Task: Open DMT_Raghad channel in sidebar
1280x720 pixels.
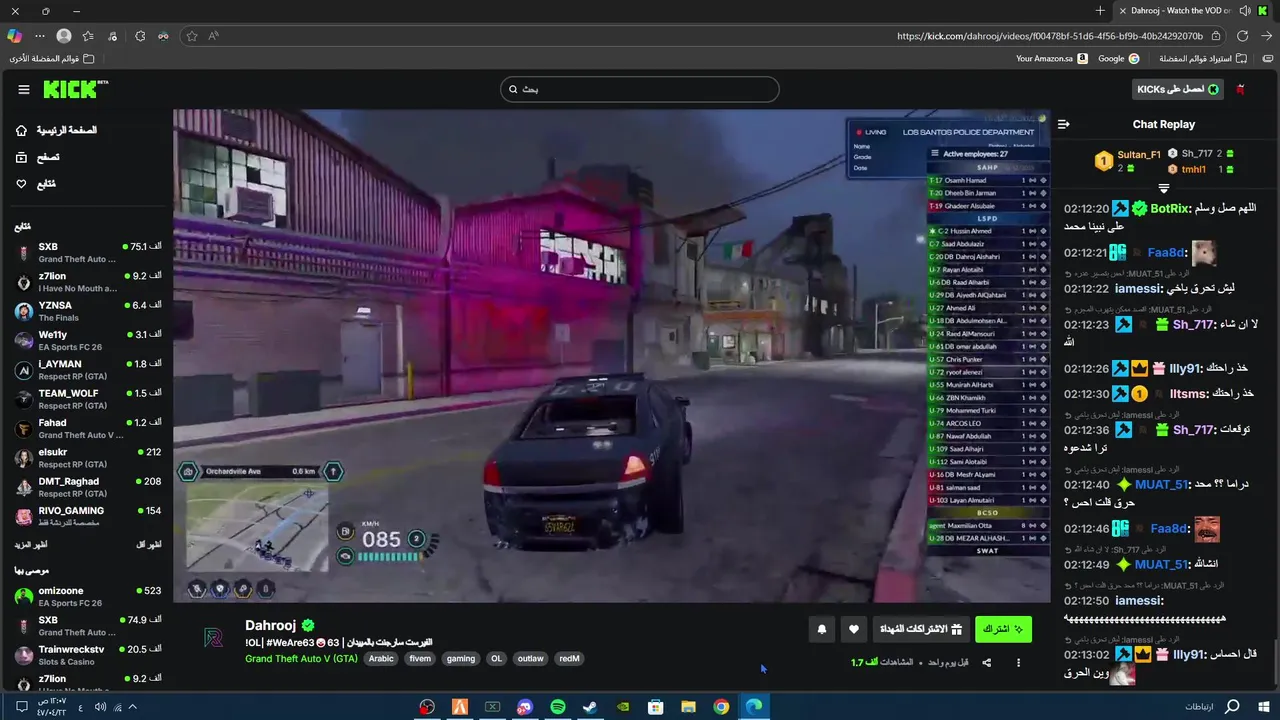Action: pyautogui.click(x=88, y=487)
